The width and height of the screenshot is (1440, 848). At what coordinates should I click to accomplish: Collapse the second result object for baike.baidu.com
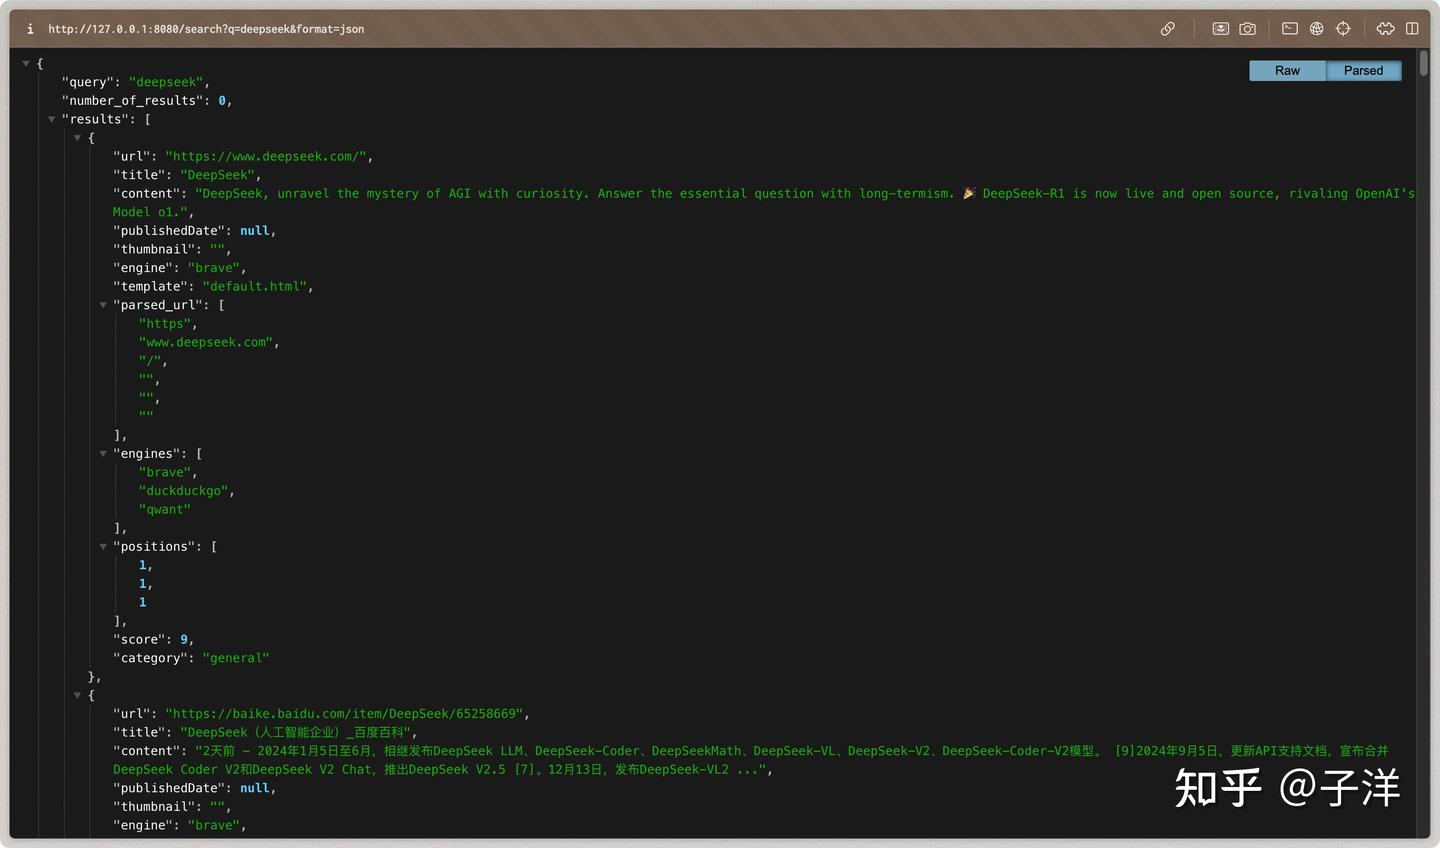(77, 695)
